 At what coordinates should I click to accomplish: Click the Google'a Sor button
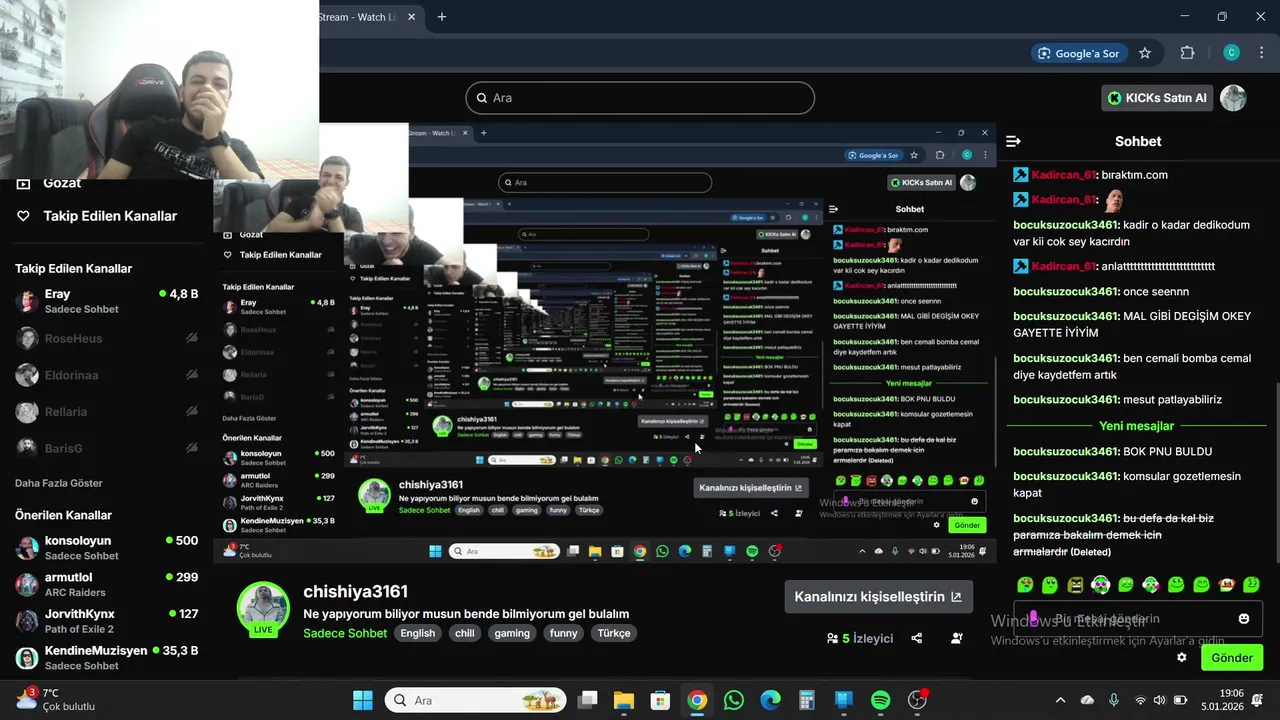(x=1079, y=53)
